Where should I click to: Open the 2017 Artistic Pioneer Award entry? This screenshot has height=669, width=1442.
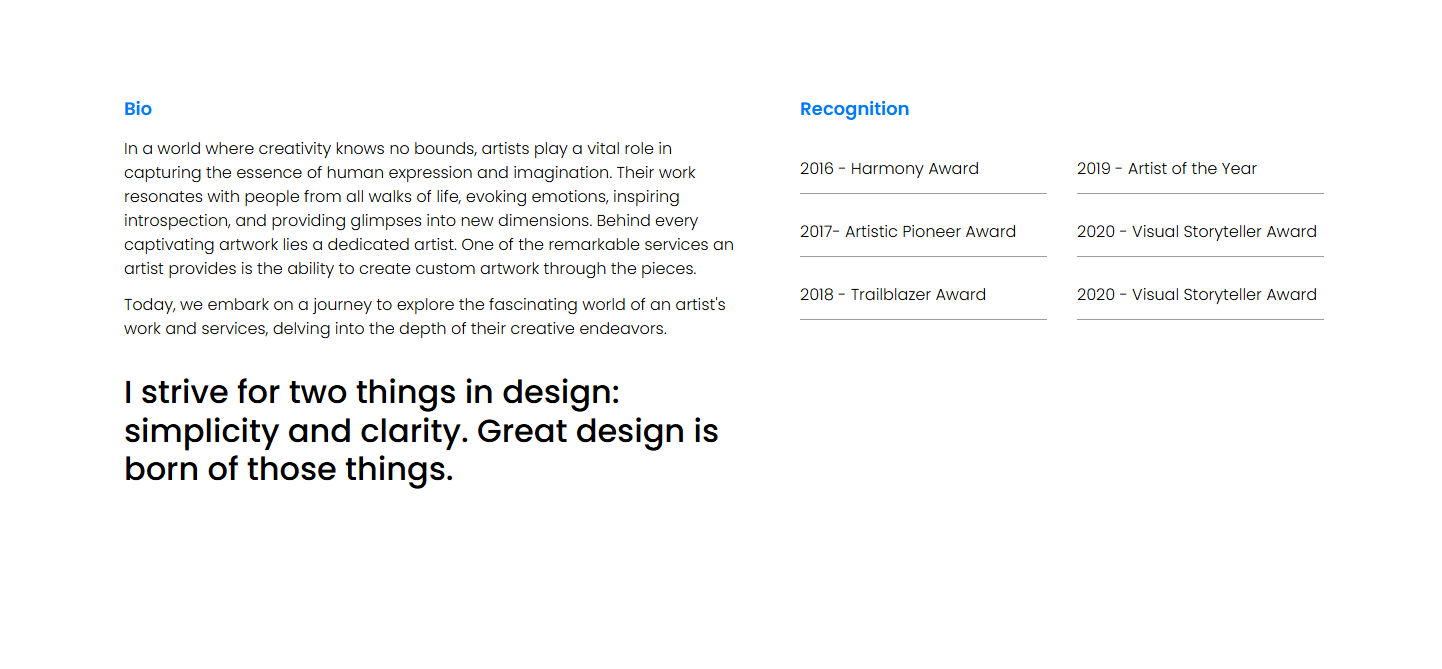coord(907,232)
